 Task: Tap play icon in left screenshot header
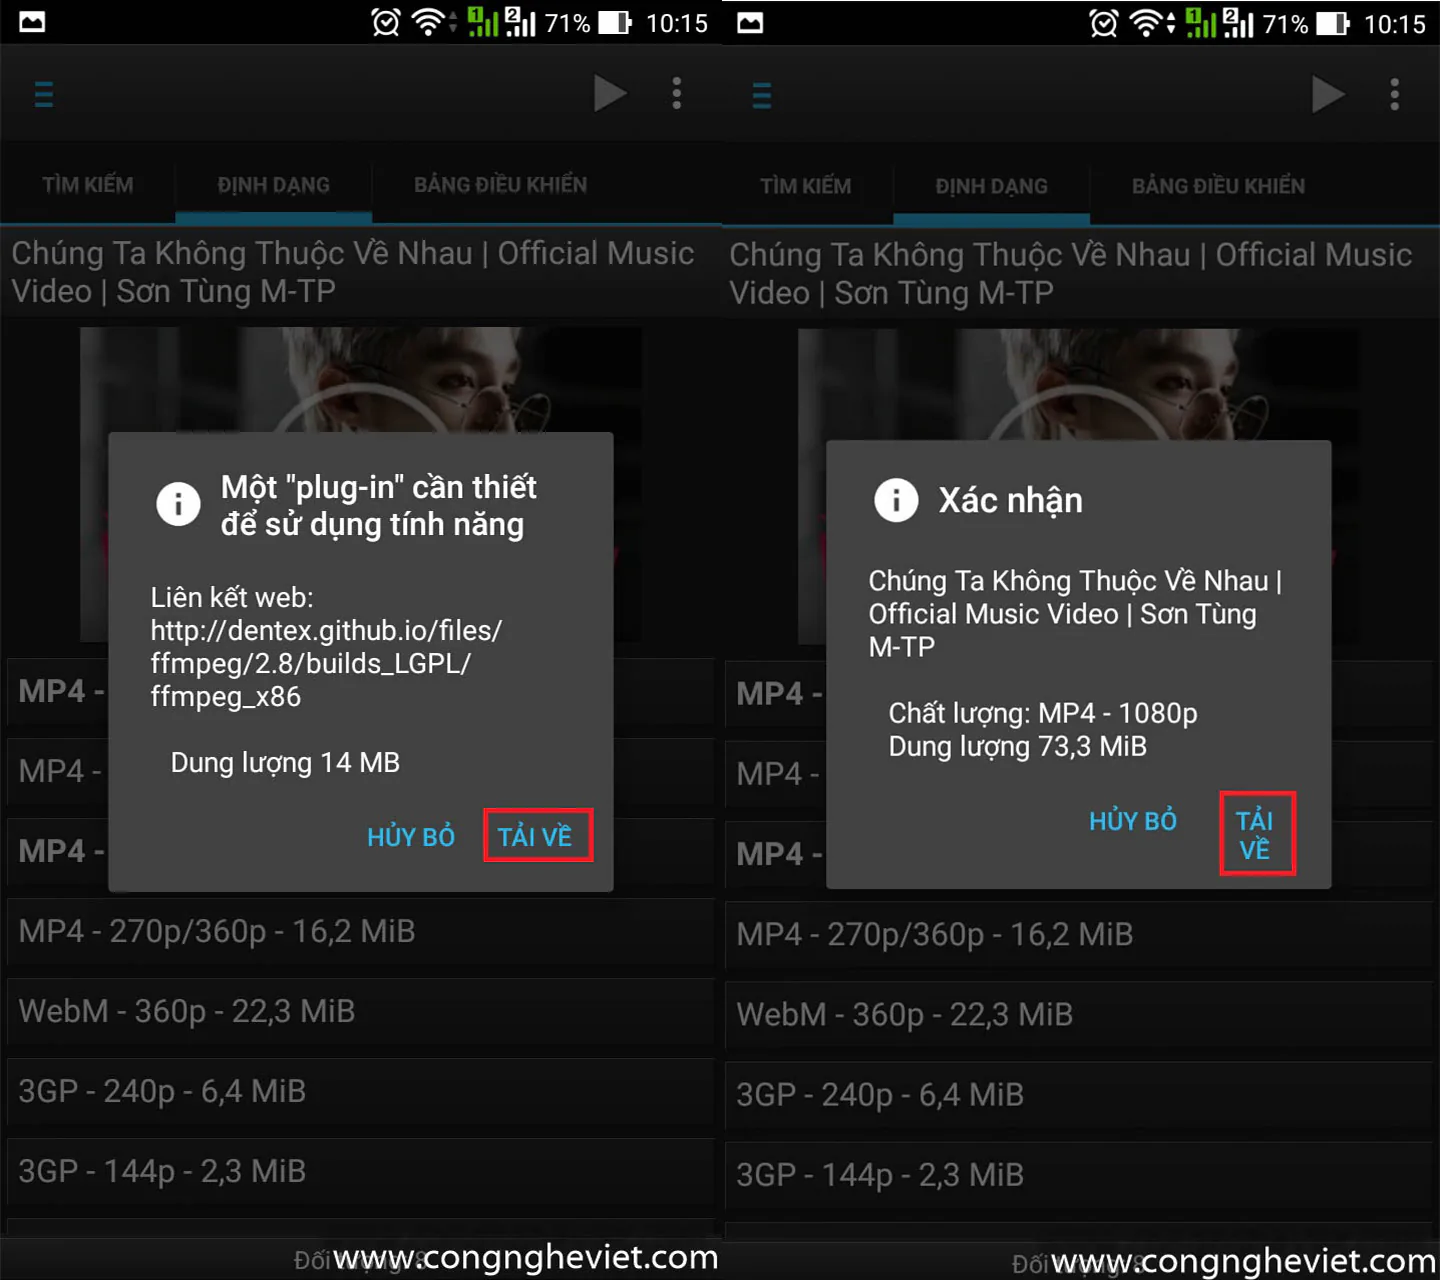610,94
